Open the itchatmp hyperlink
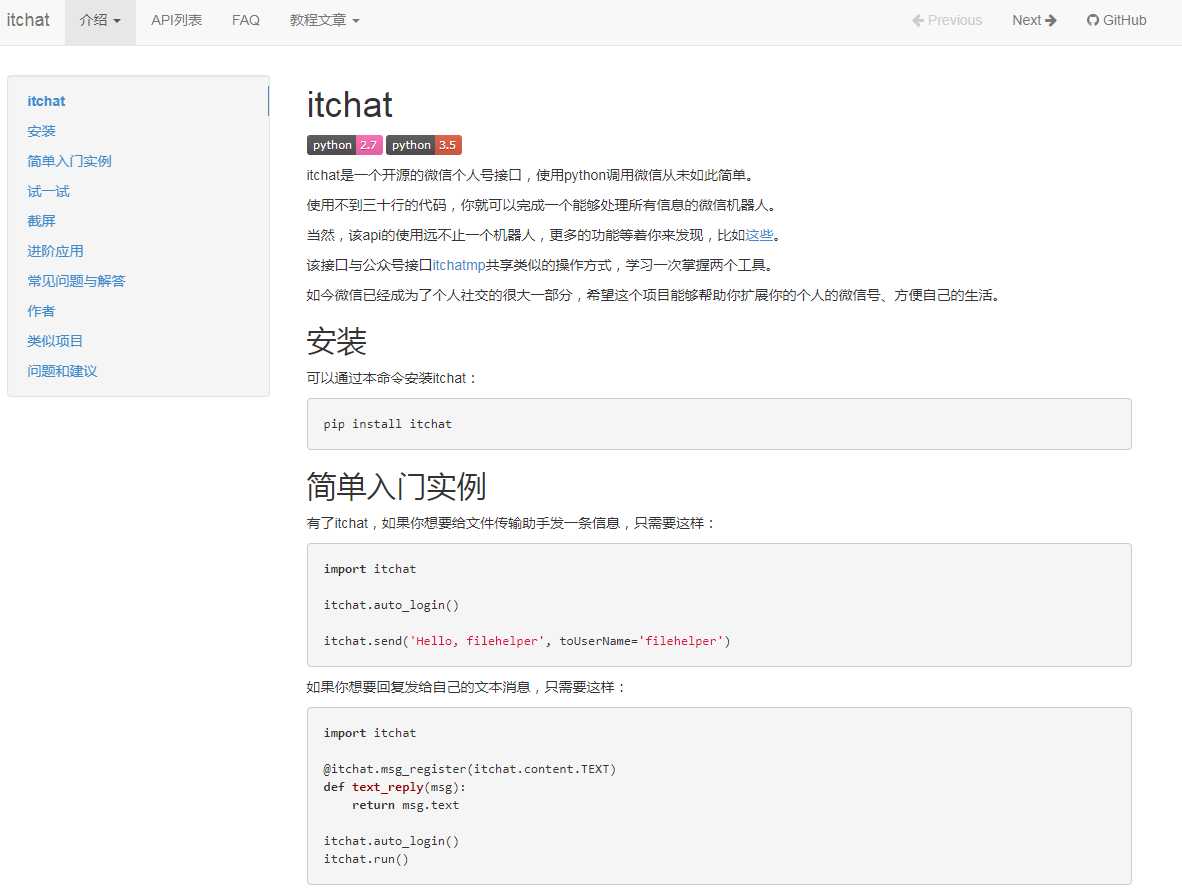Image resolution: width=1182 pixels, height=890 pixels. pyautogui.click(x=458, y=265)
